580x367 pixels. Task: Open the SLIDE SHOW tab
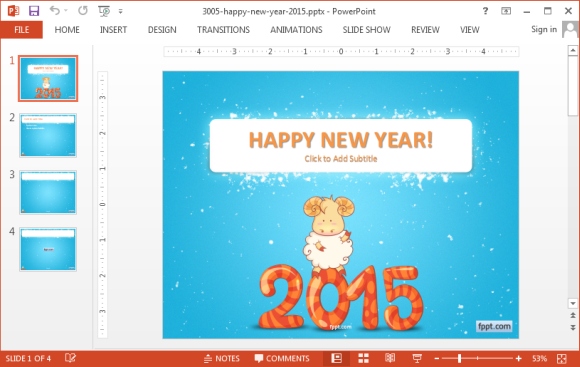pos(366,30)
